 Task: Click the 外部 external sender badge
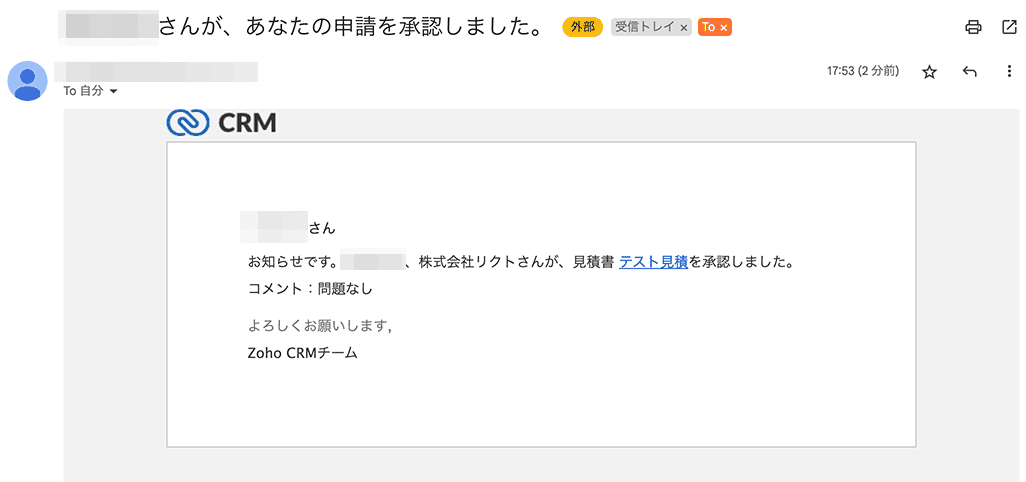[582, 27]
